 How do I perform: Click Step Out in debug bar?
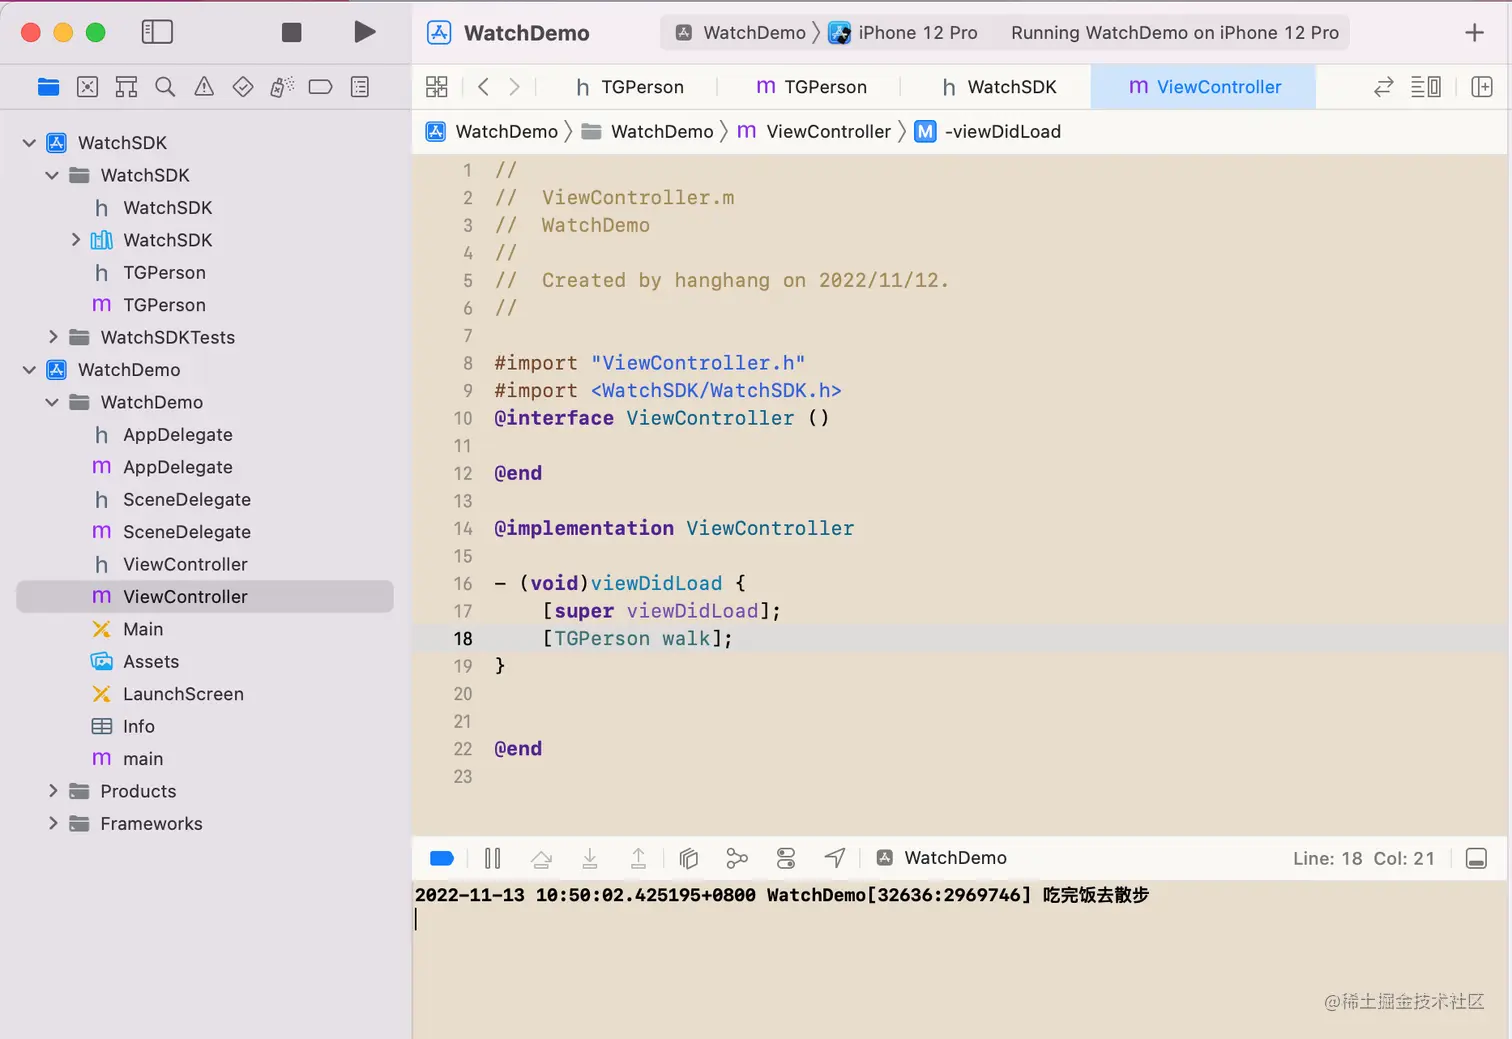(638, 858)
